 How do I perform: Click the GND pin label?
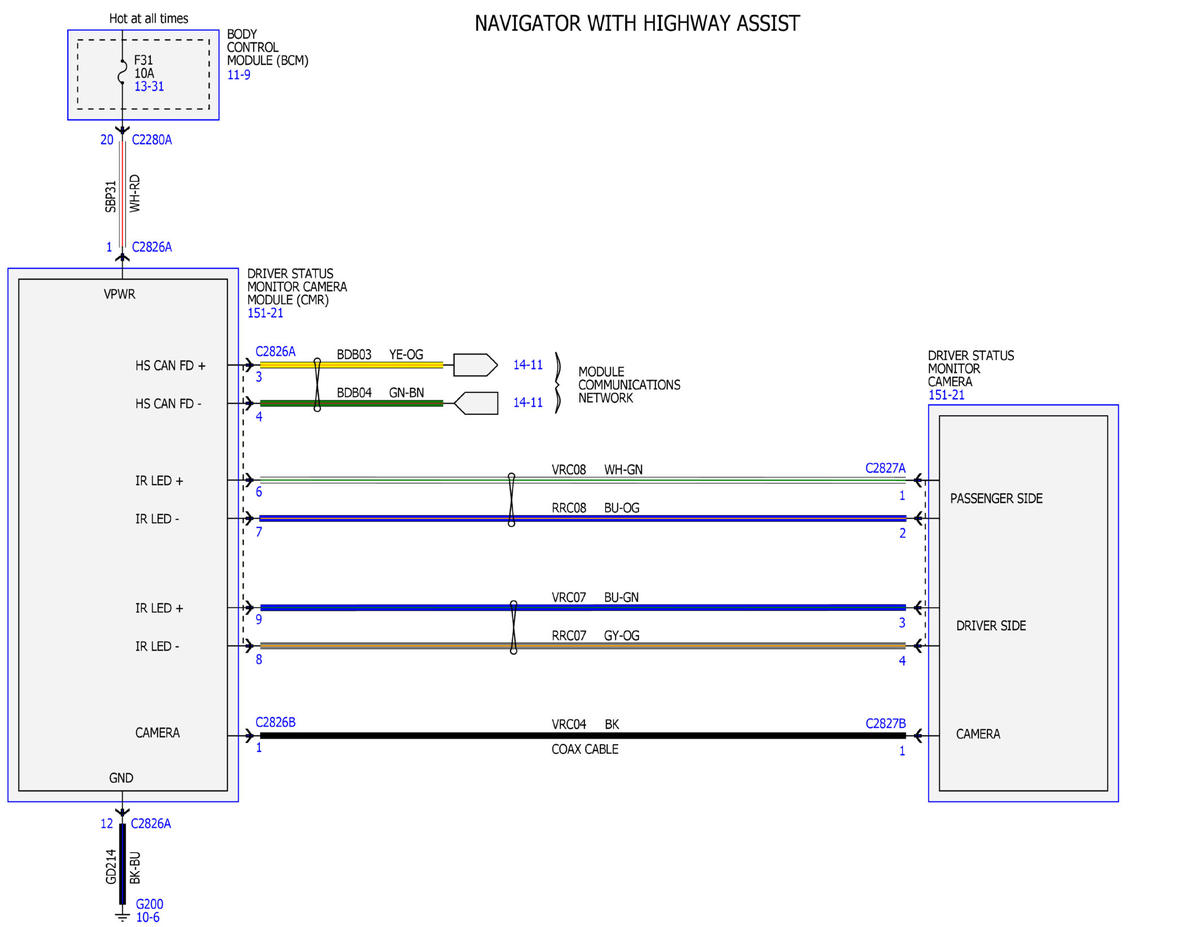(x=121, y=778)
